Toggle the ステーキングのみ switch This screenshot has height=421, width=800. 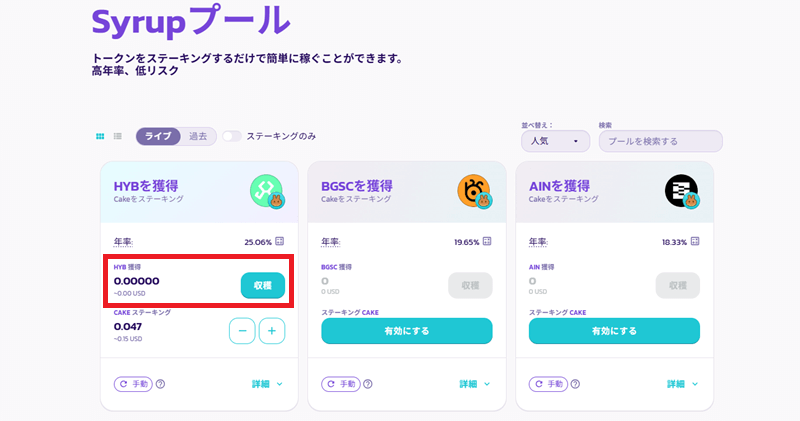[x=232, y=136]
